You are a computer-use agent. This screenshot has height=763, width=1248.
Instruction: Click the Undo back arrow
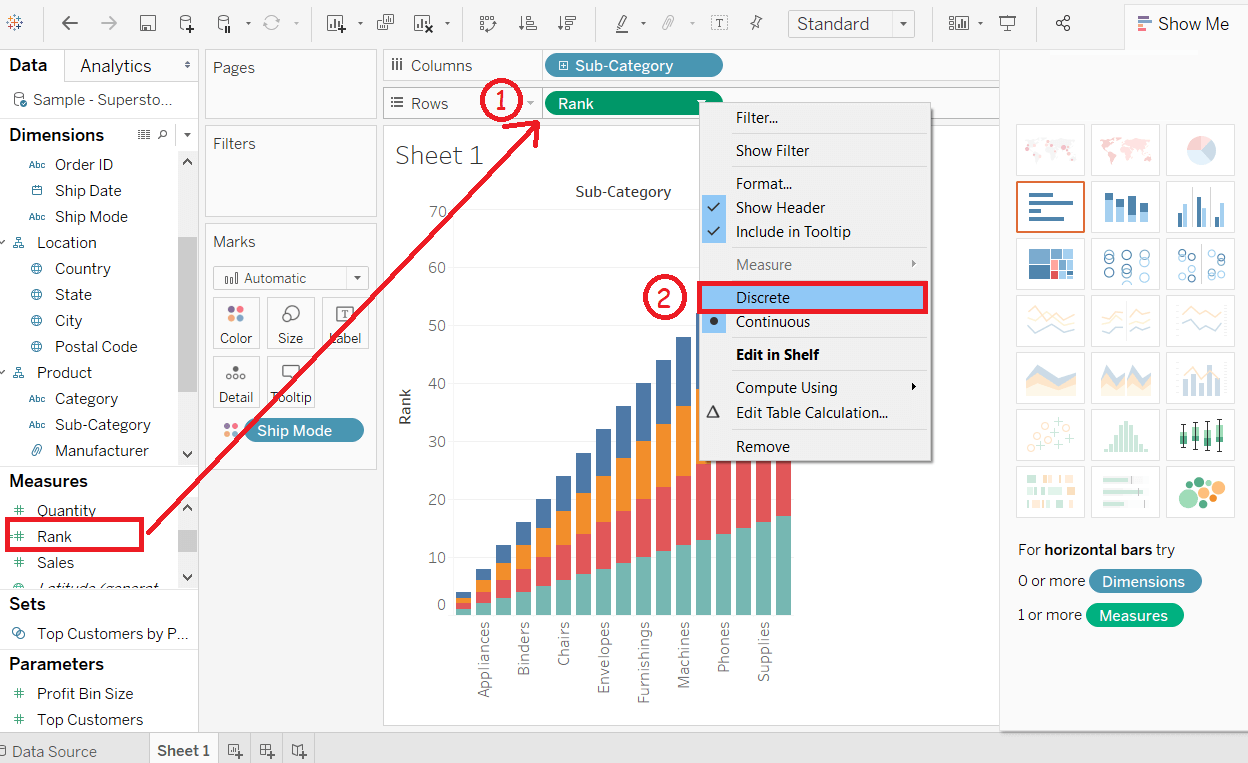(x=69, y=23)
